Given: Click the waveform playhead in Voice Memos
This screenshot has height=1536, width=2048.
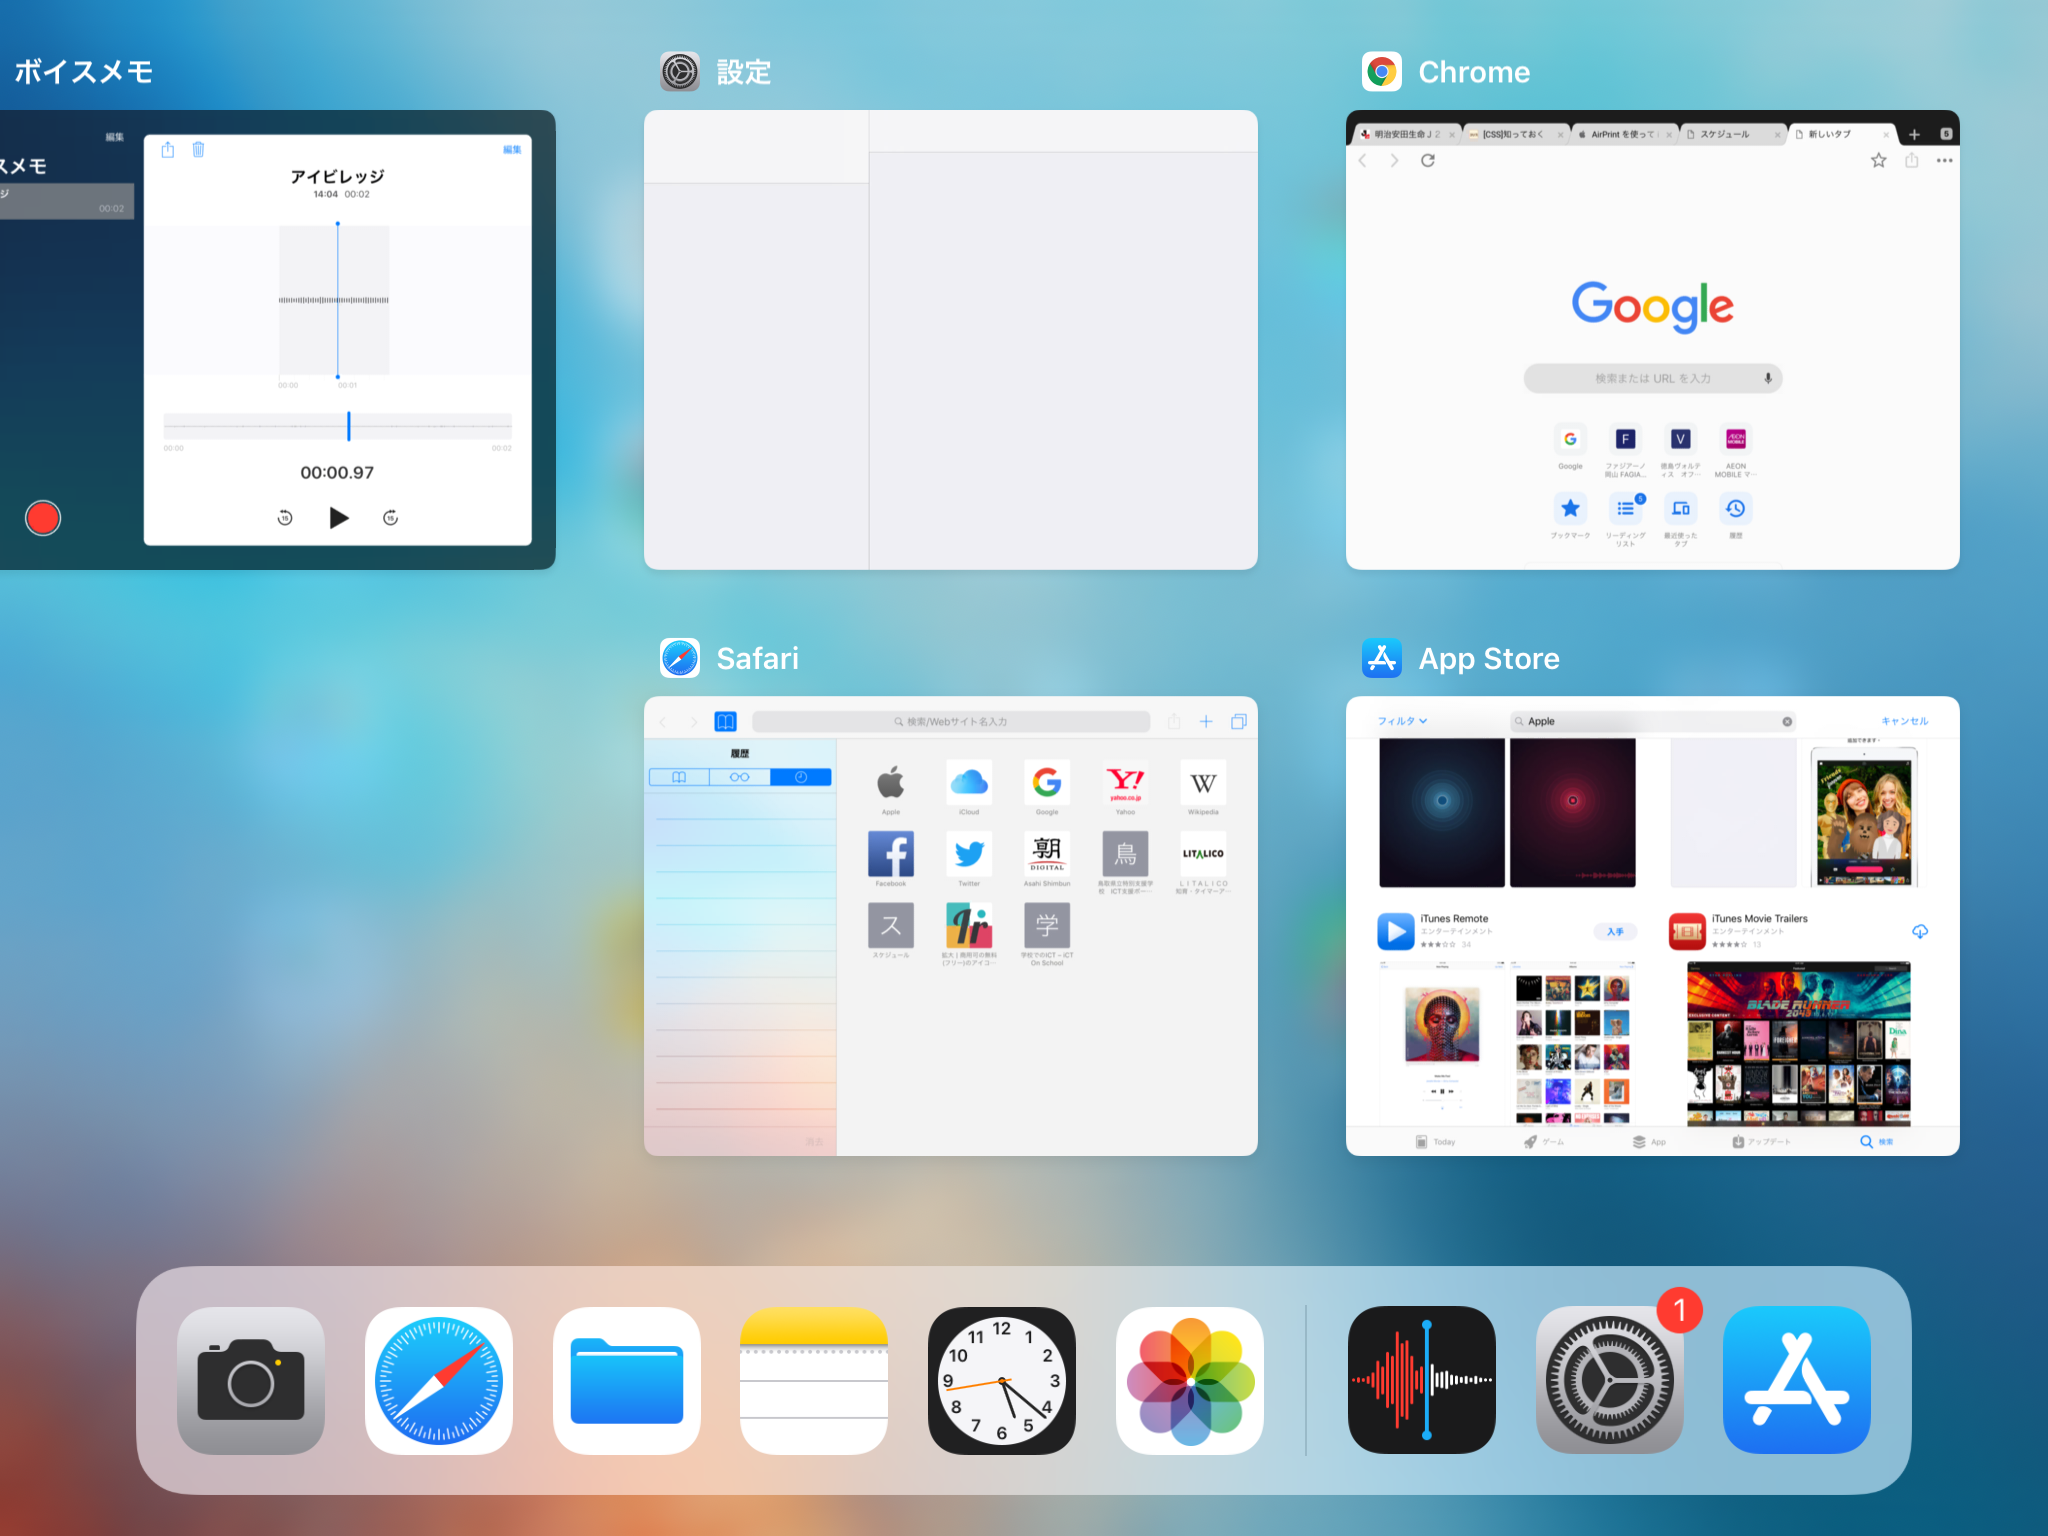Looking at the screenshot, I should point(338,300).
